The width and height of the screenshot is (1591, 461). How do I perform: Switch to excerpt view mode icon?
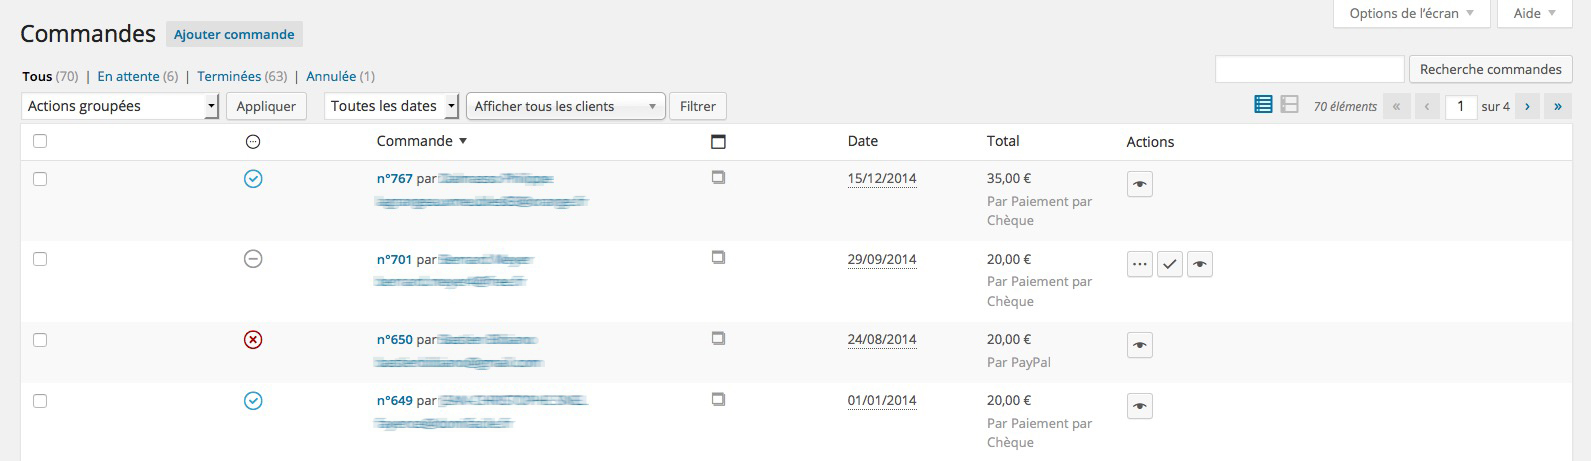coord(1289,105)
